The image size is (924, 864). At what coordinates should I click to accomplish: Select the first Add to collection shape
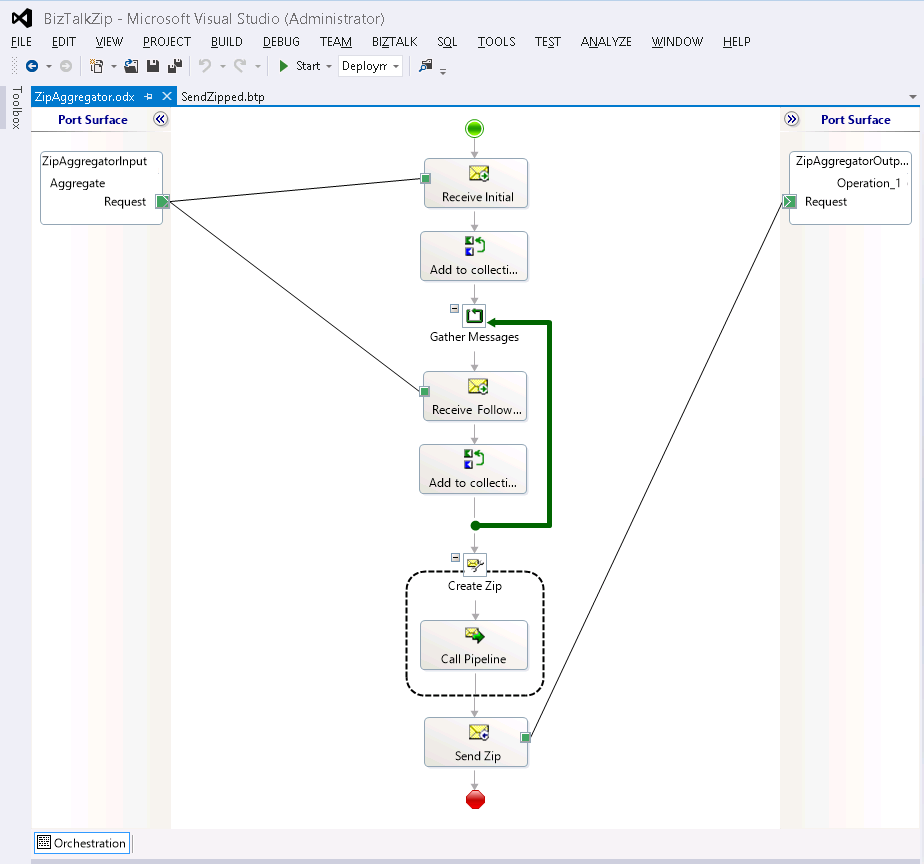(474, 256)
